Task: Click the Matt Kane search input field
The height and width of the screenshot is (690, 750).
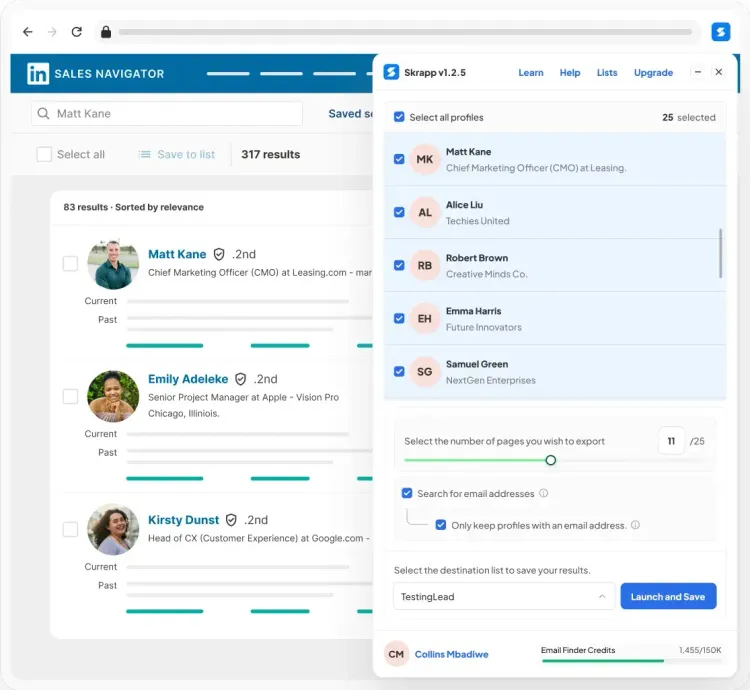Action: tap(167, 113)
